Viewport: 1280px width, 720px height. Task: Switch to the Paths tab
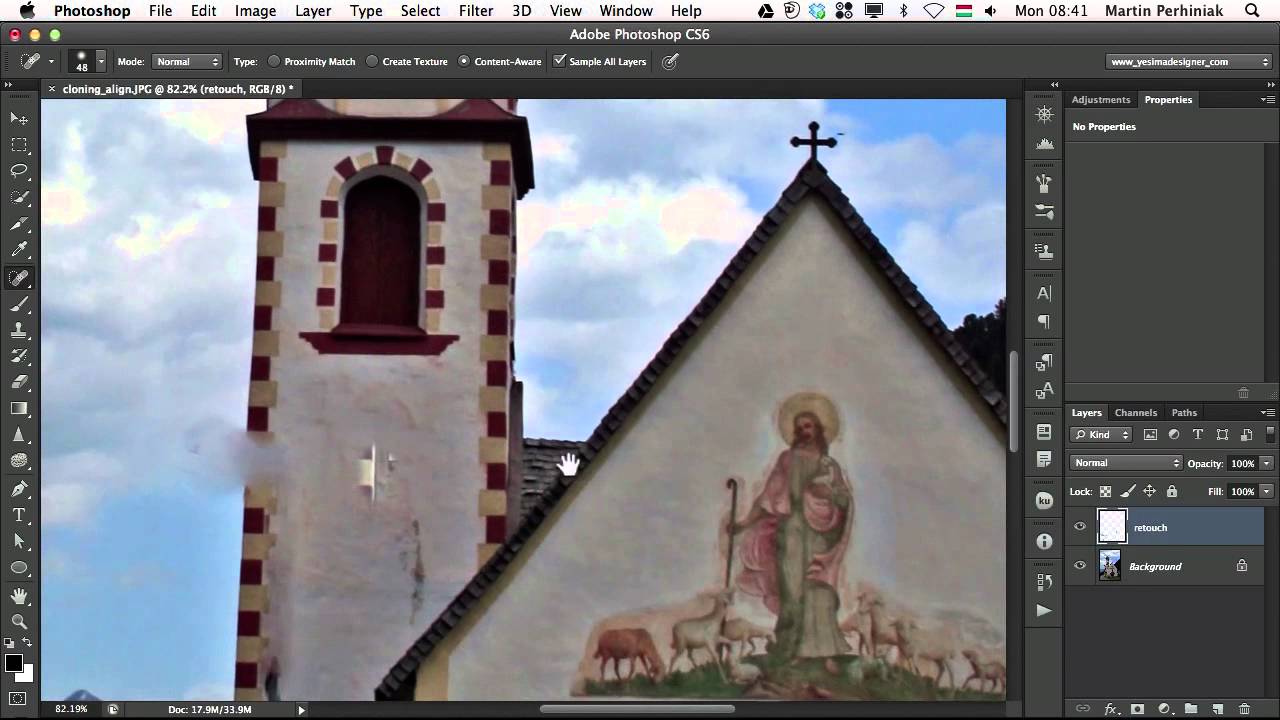coord(1184,413)
